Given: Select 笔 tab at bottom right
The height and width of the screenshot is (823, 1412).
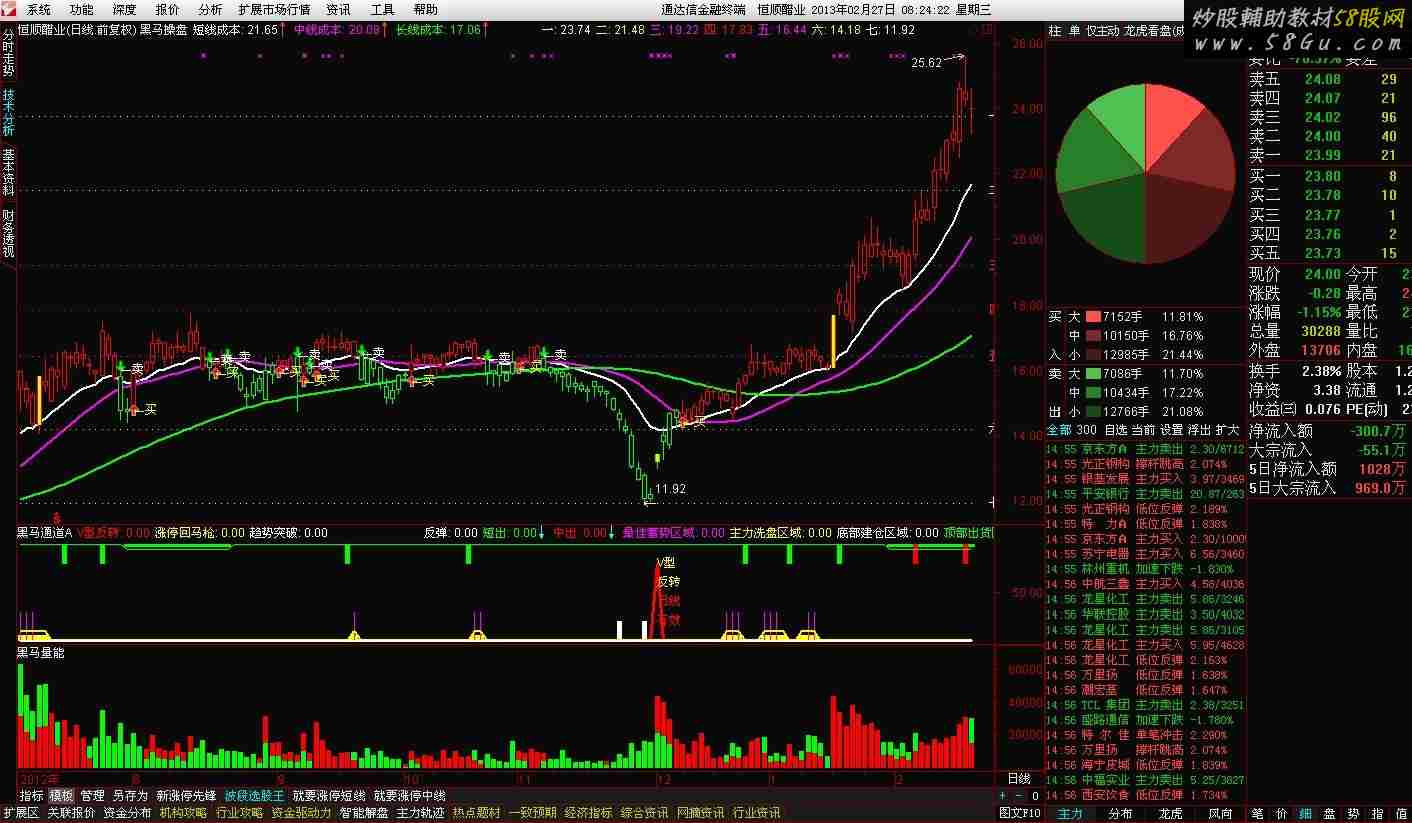Looking at the screenshot, I should (x=1257, y=814).
